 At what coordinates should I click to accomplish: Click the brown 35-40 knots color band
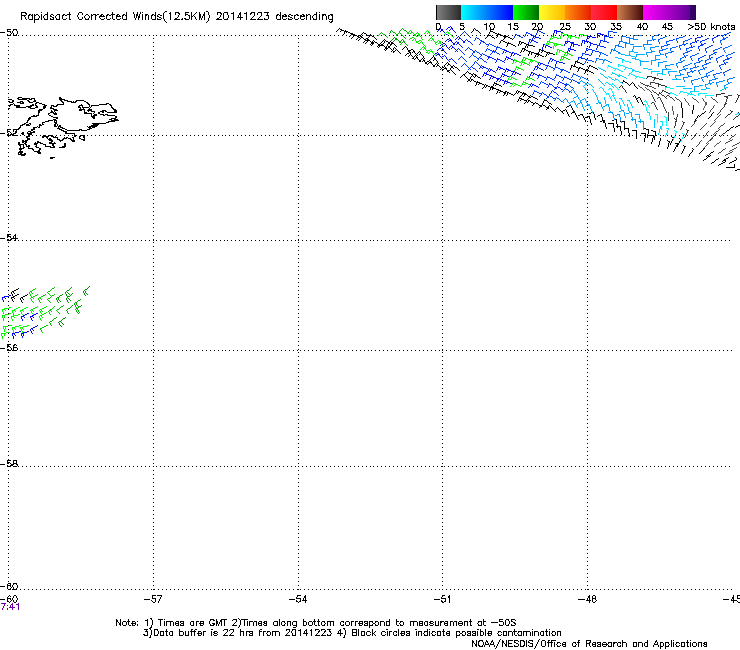pyautogui.click(x=630, y=12)
